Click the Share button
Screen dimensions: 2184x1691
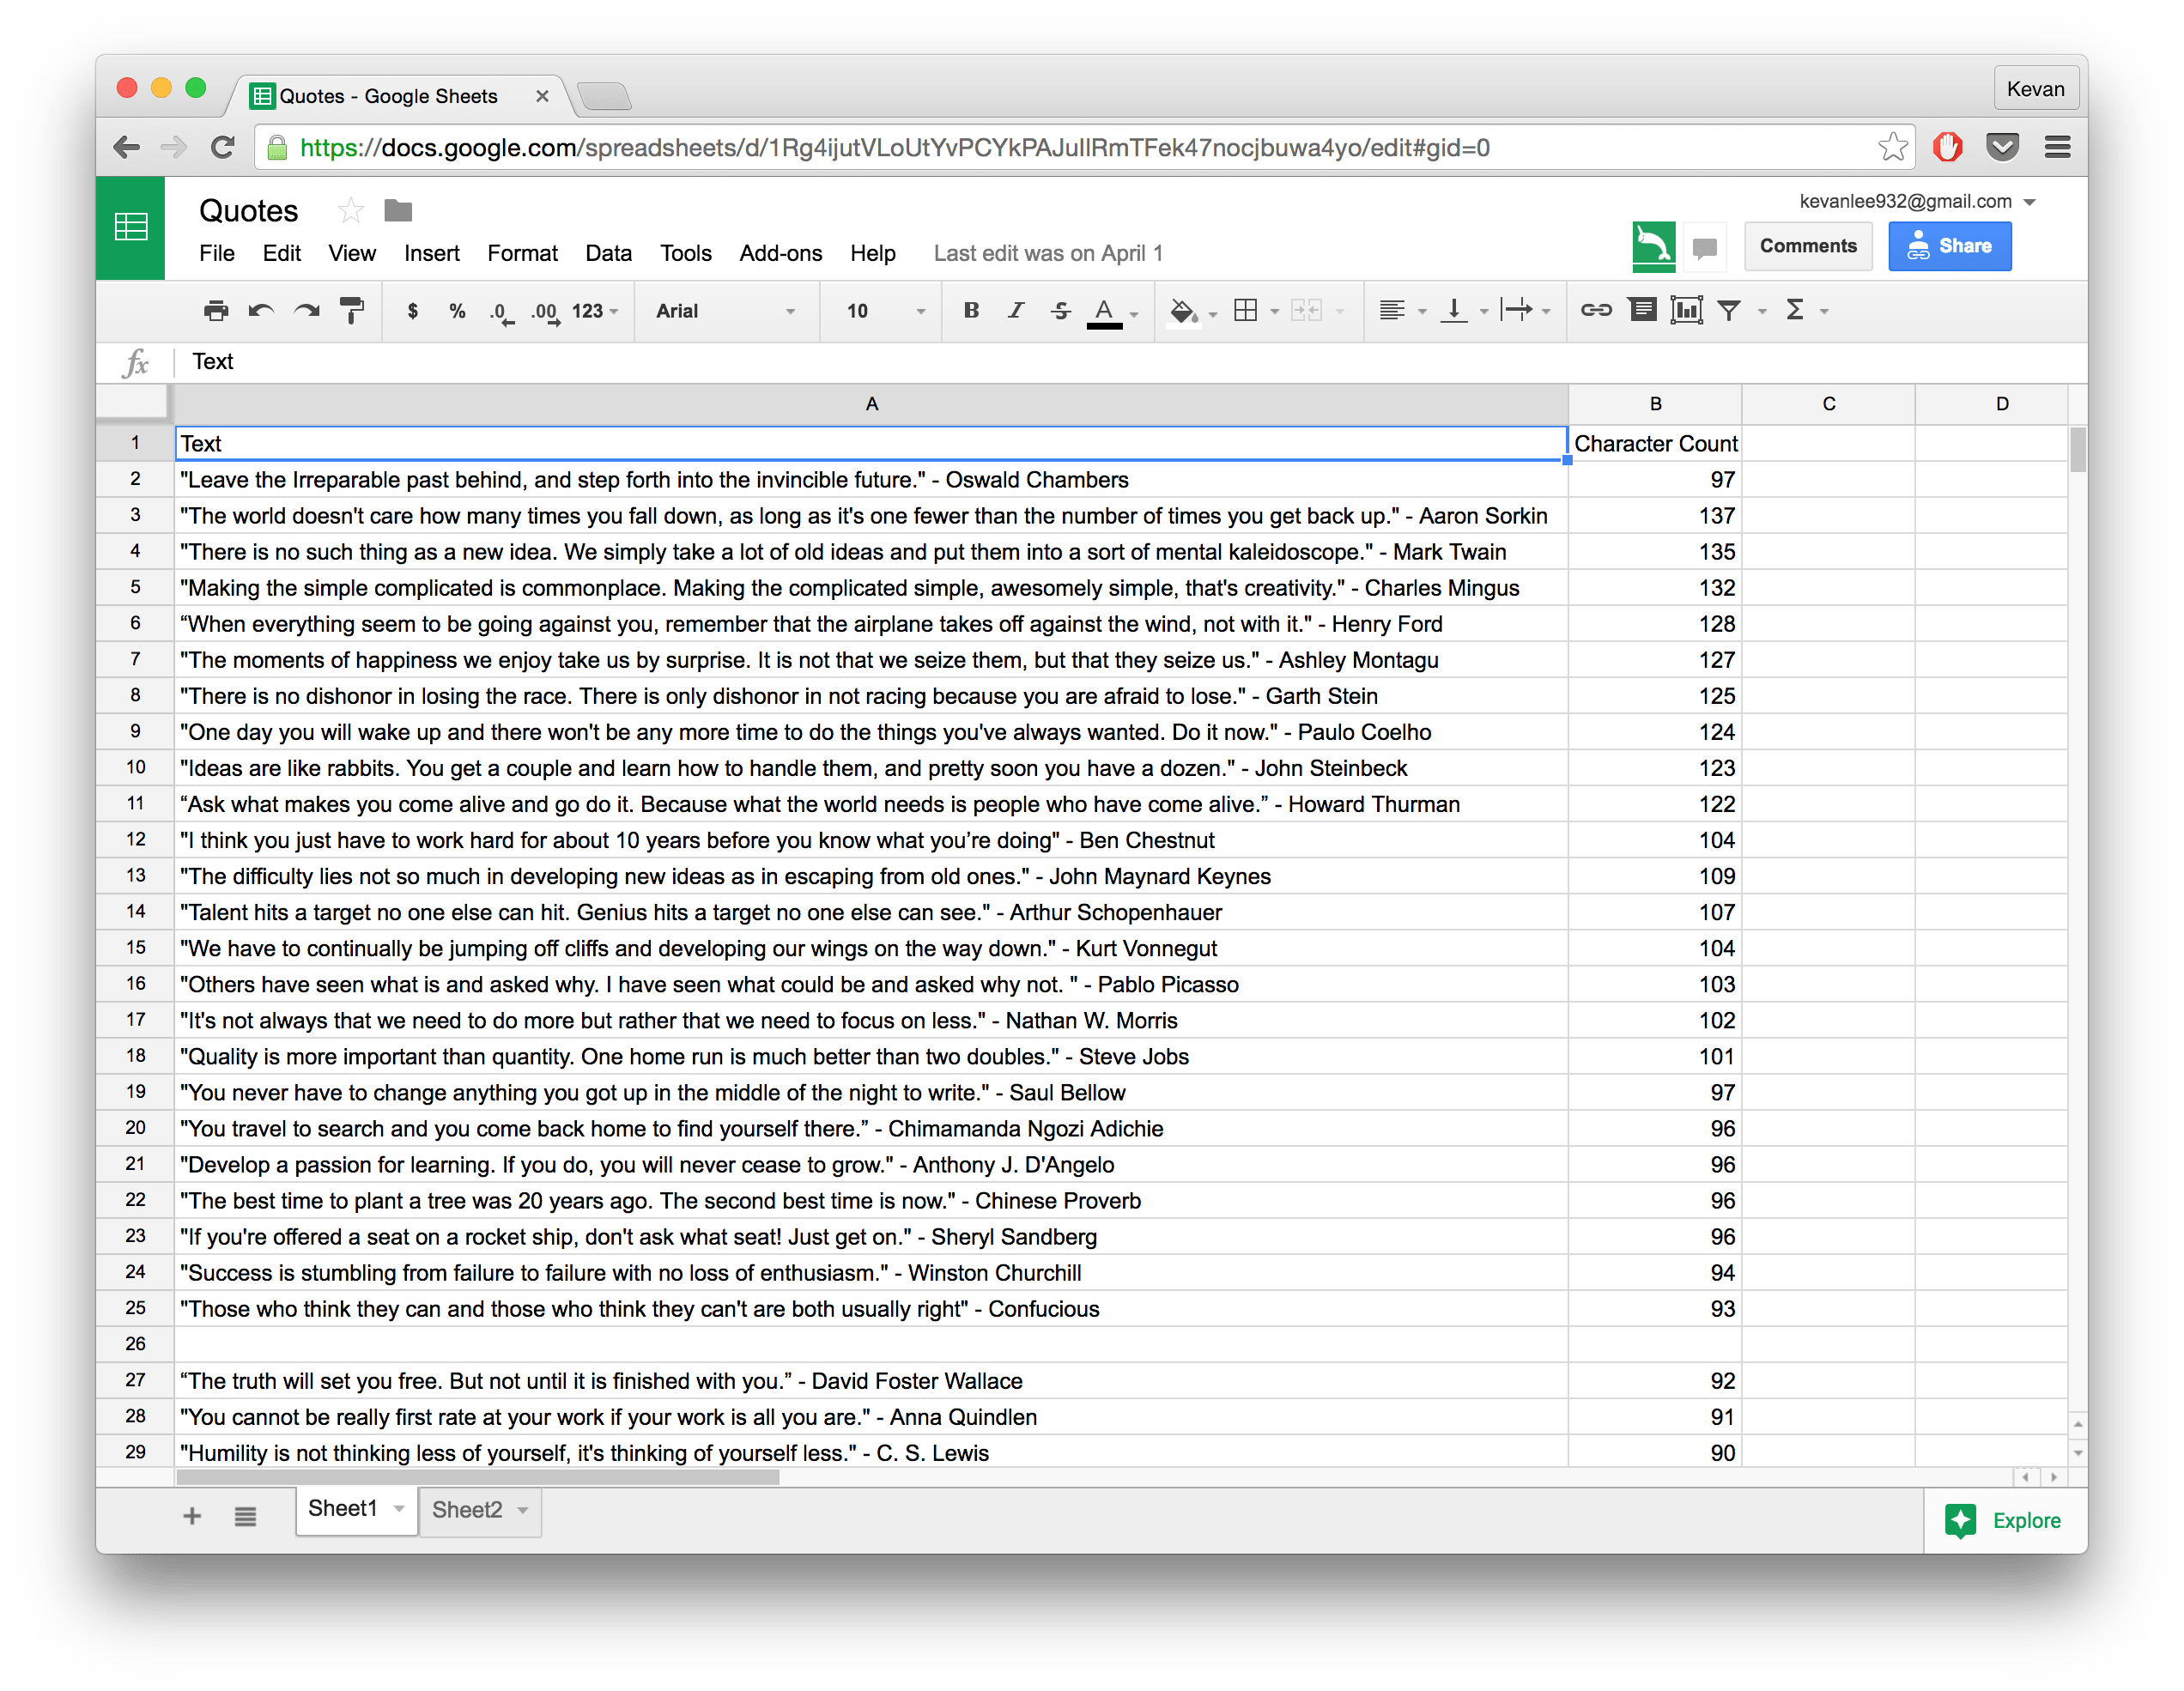point(1949,246)
